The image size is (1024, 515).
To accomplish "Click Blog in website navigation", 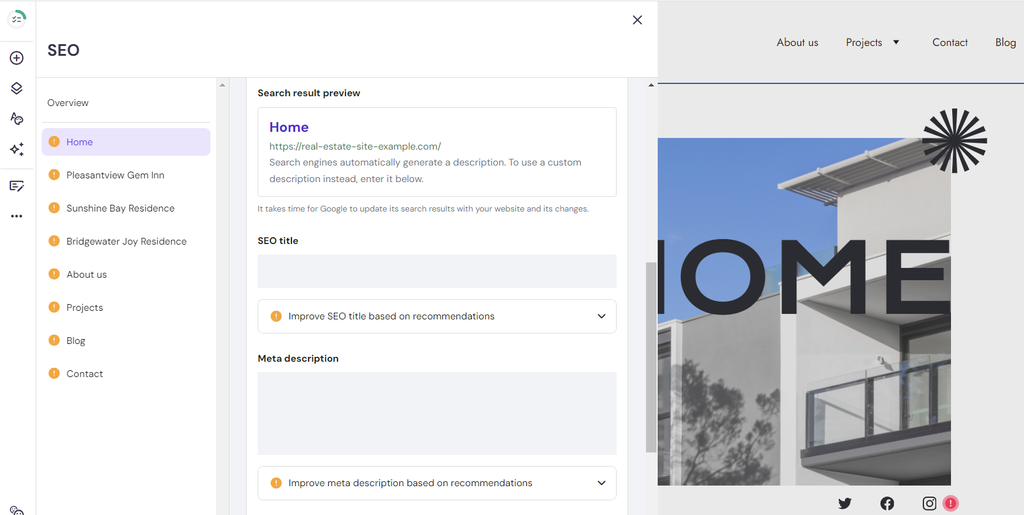I will pyautogui.click(x=1006, y=42).
